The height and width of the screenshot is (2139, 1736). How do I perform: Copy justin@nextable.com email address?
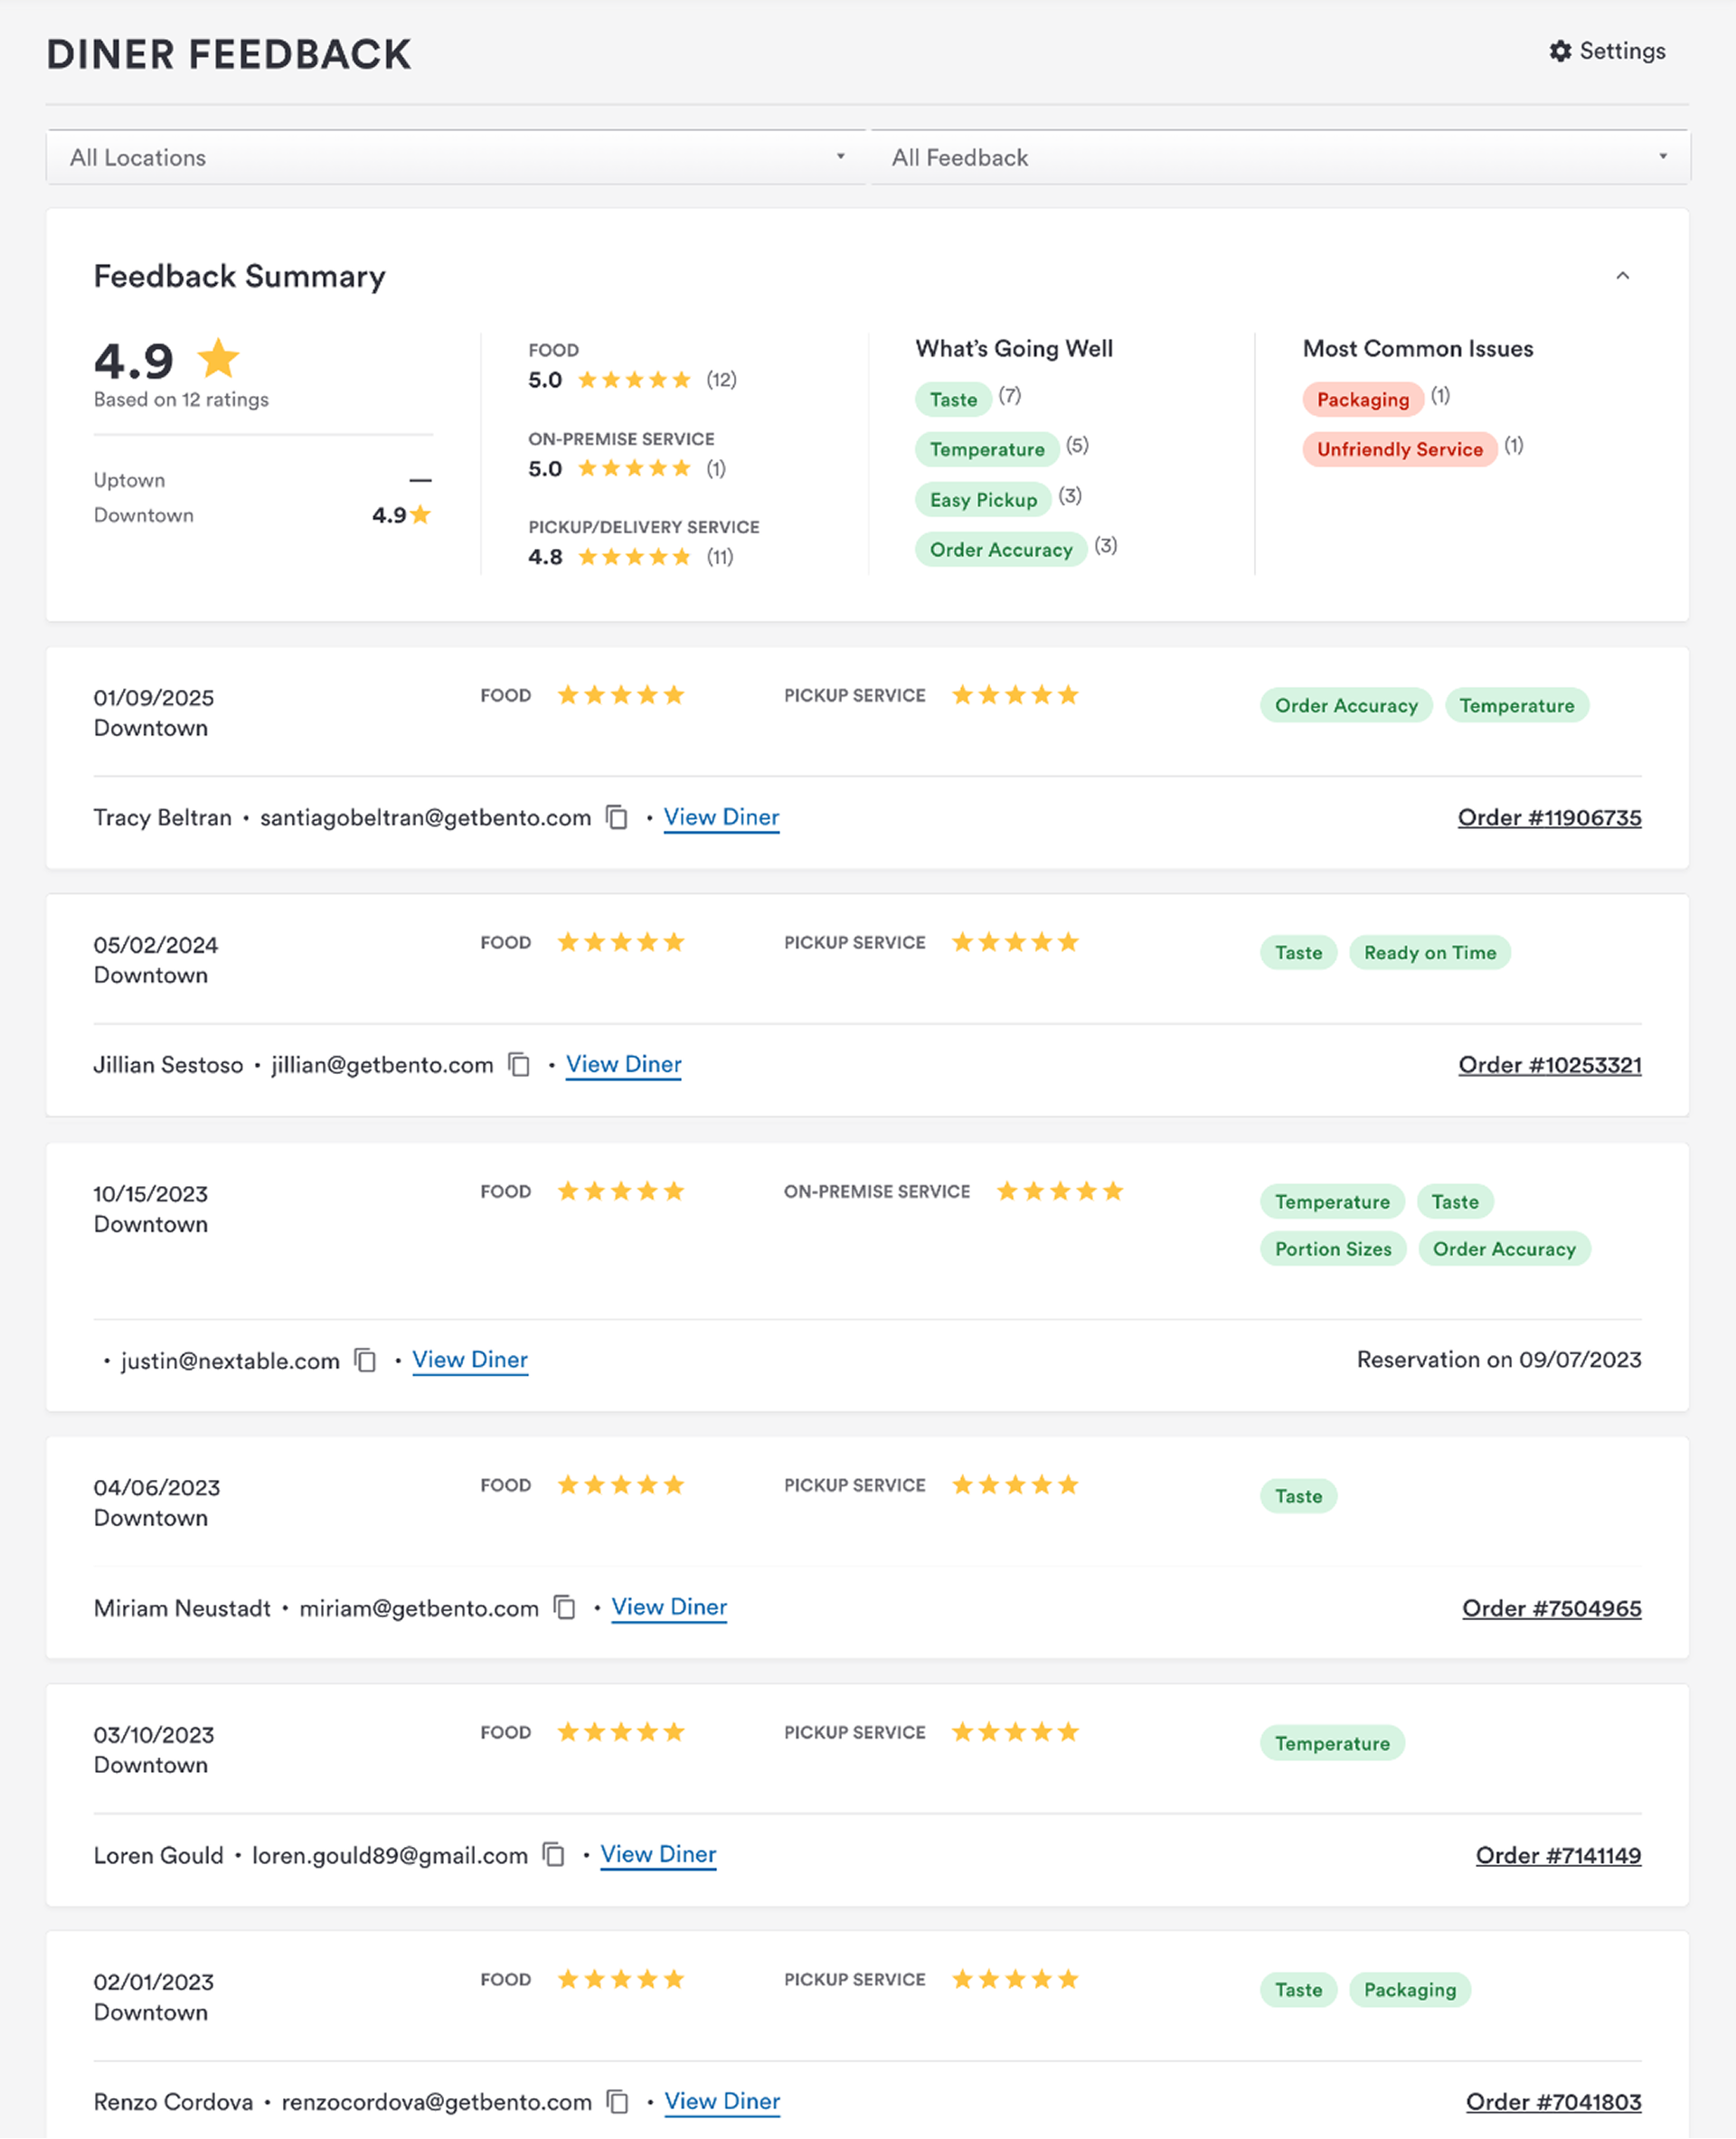click(366, 1360)
